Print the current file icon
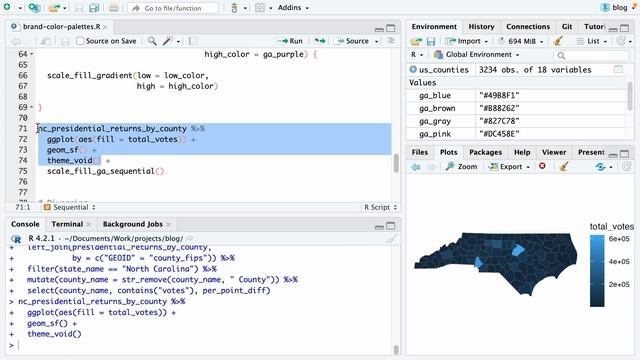The image size is (640, 360). point(114,8)
